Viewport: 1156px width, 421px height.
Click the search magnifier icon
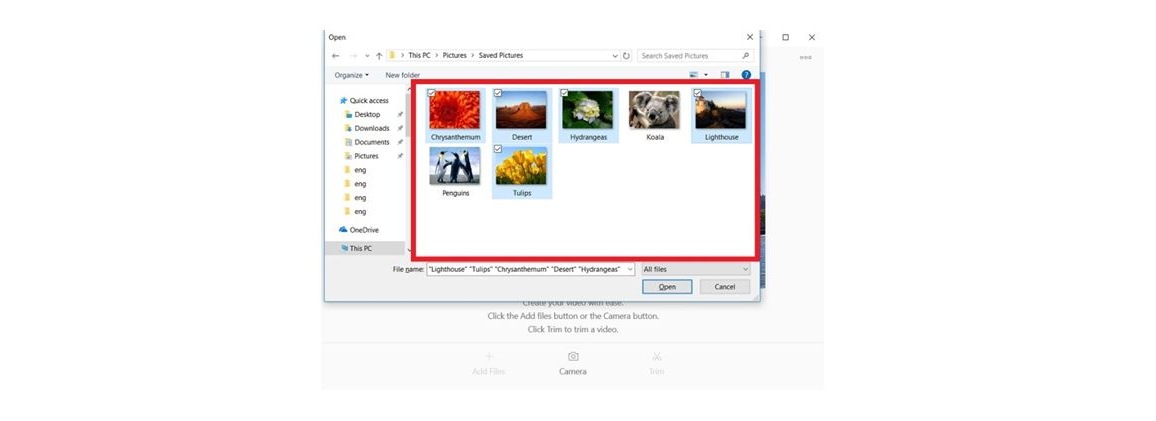pos(745,56)
